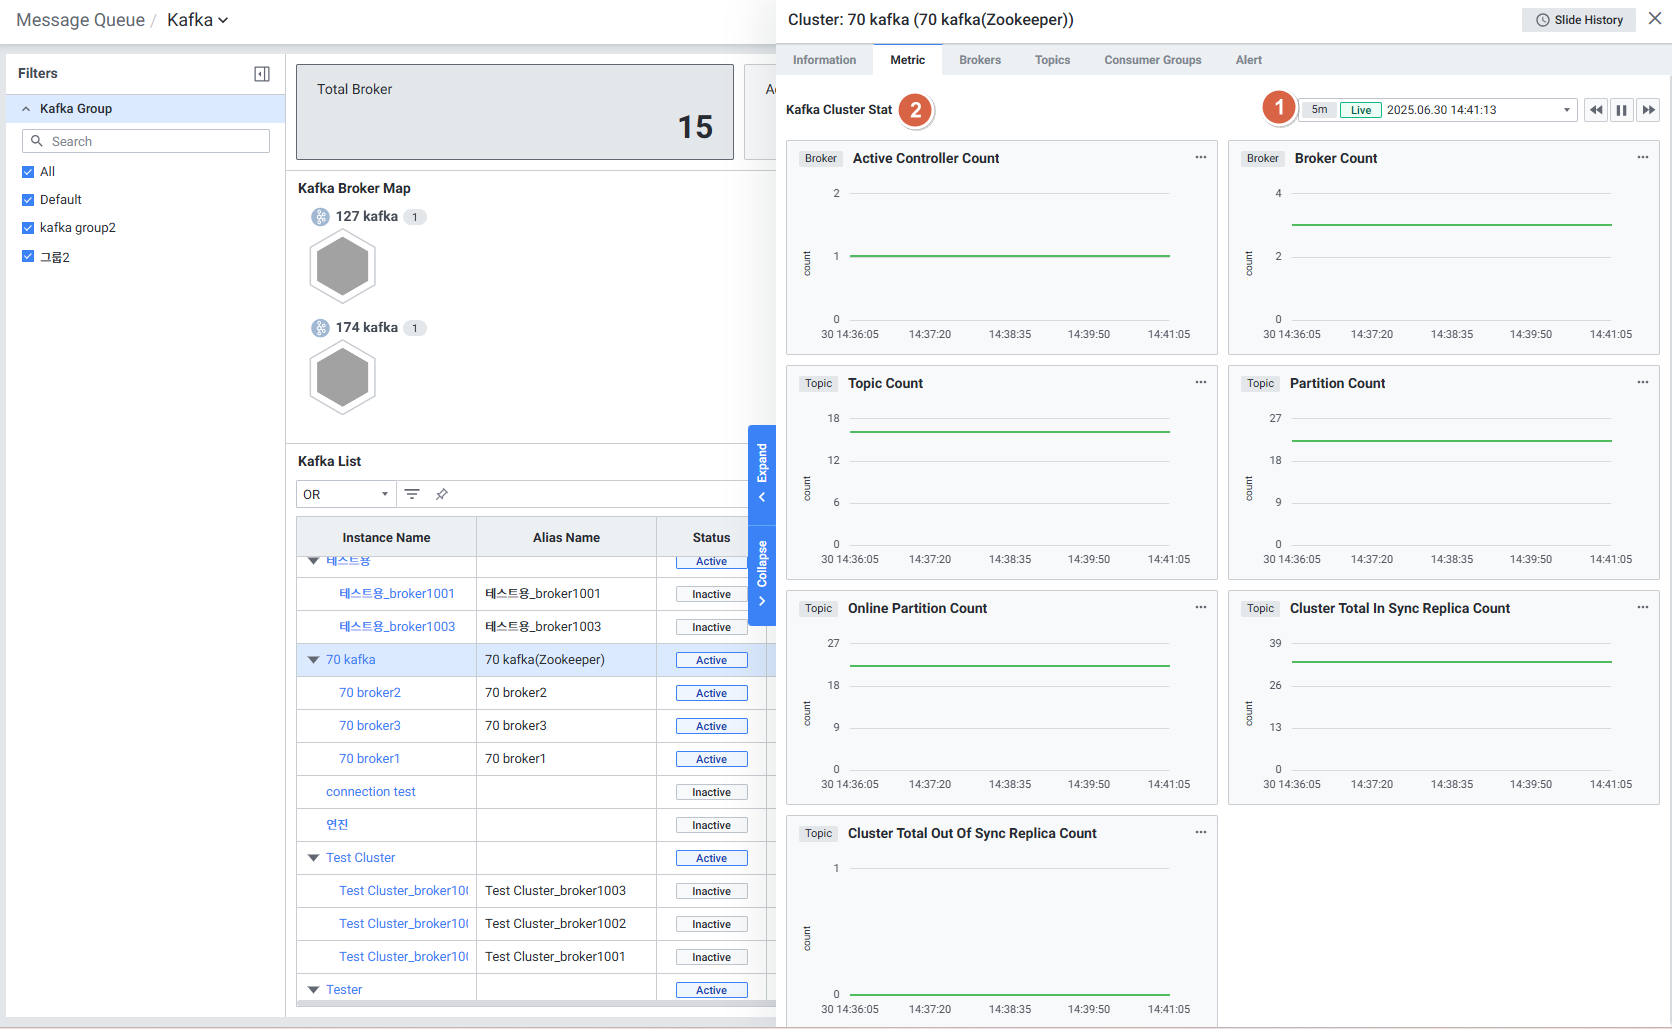Viewport: 1672px width, 1029px height.
Task: Pause the live metric updates
Action: pyautogui.click(x=1622, y=110)
